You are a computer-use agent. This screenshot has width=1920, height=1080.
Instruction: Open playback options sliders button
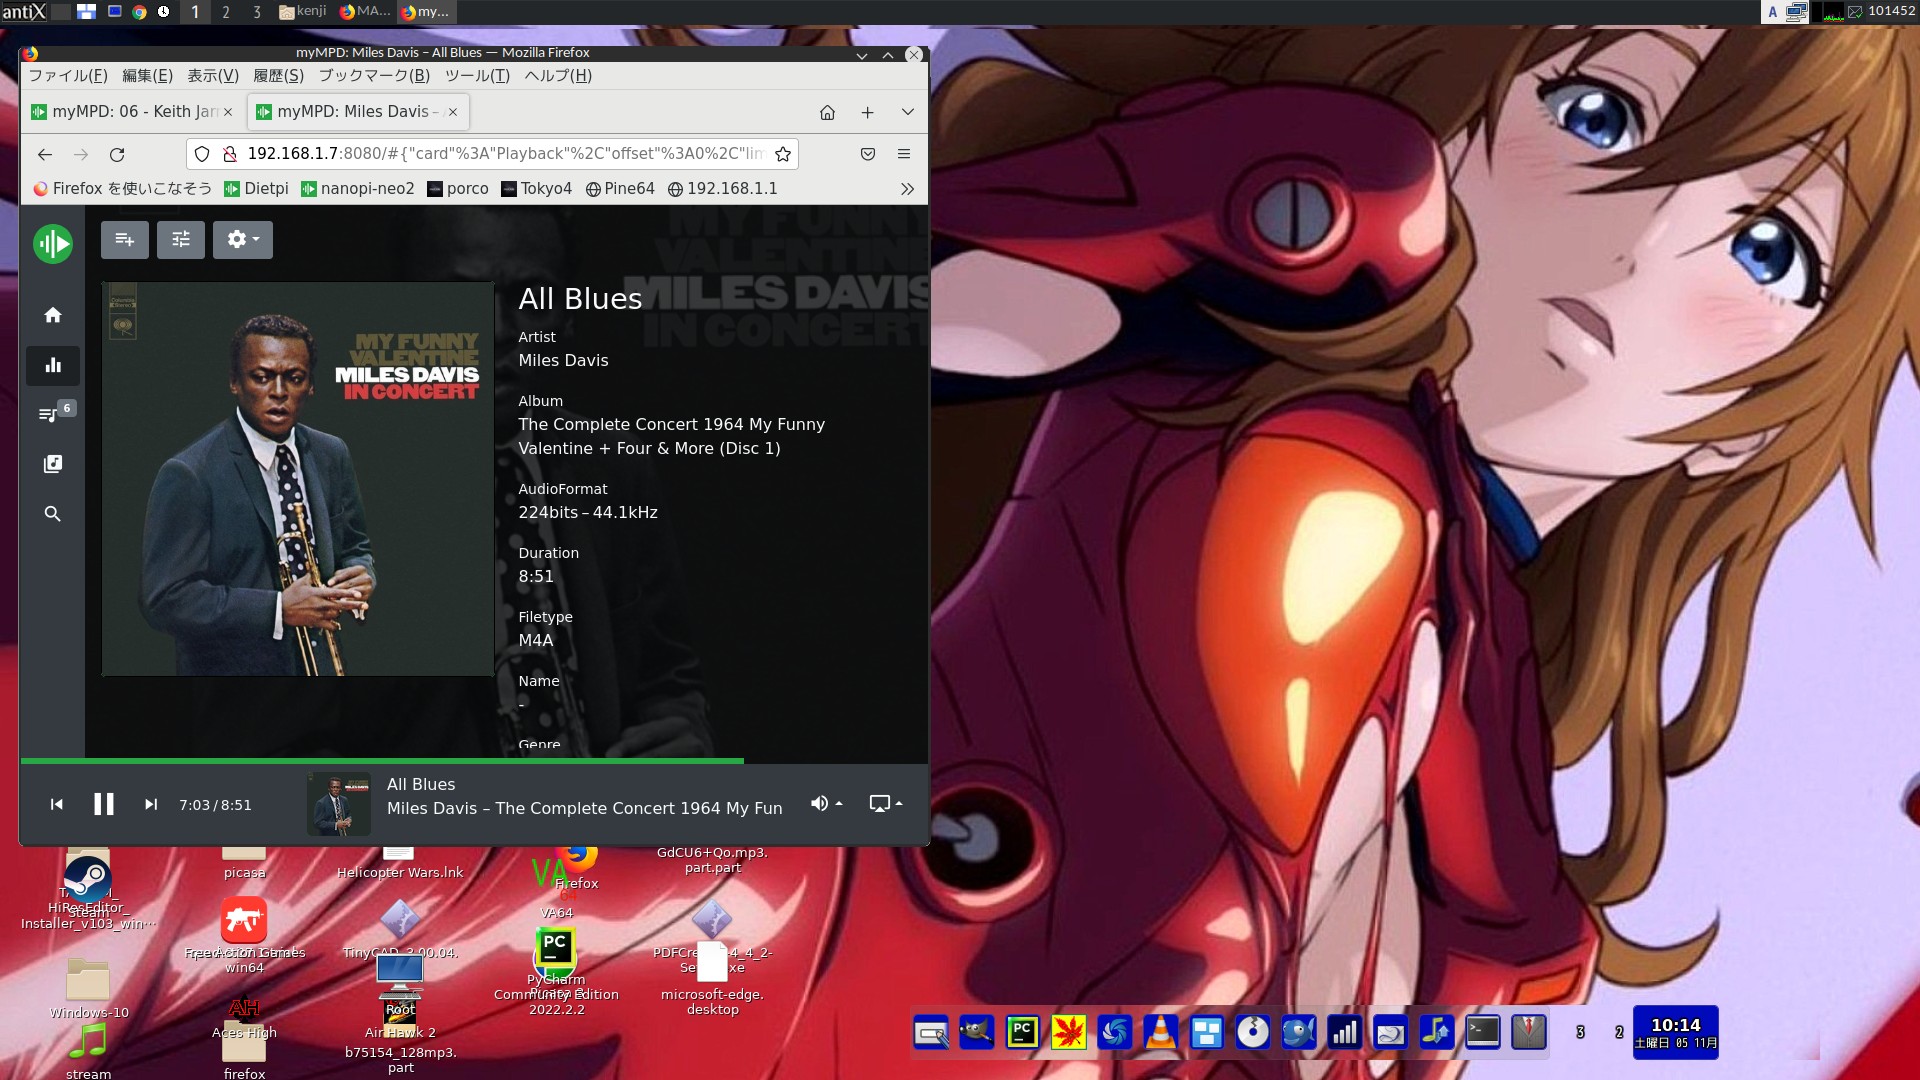coord(181,240)
